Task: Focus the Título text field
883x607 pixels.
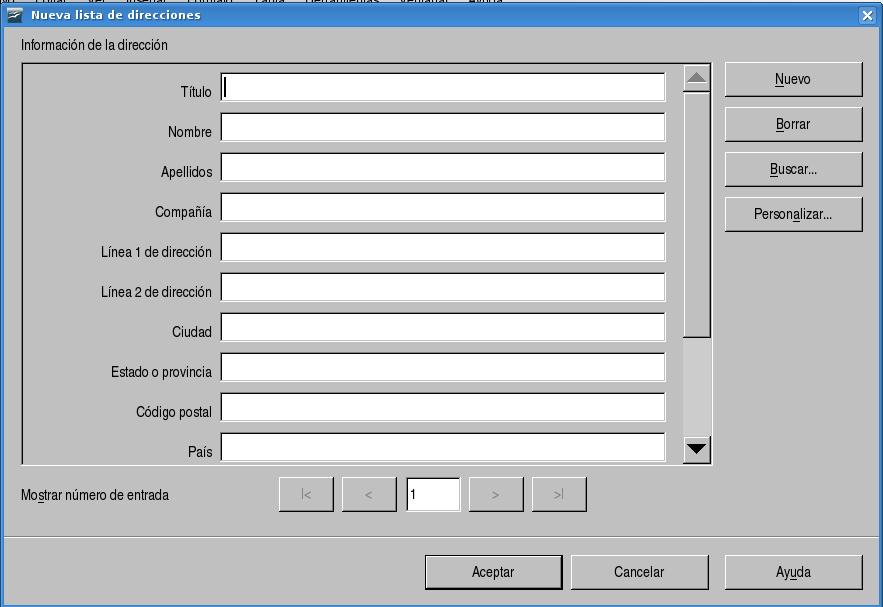Action: (443, 88)
